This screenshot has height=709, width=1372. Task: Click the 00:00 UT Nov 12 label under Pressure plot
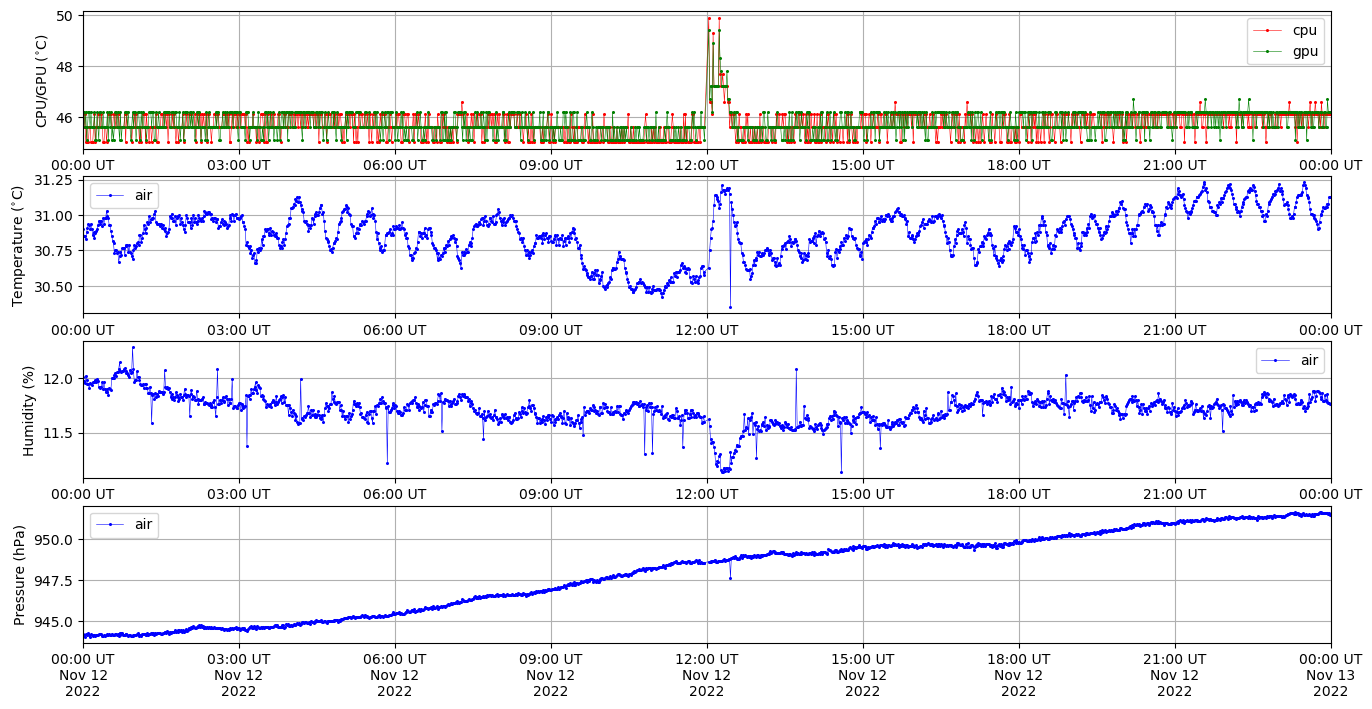(83, 675)
